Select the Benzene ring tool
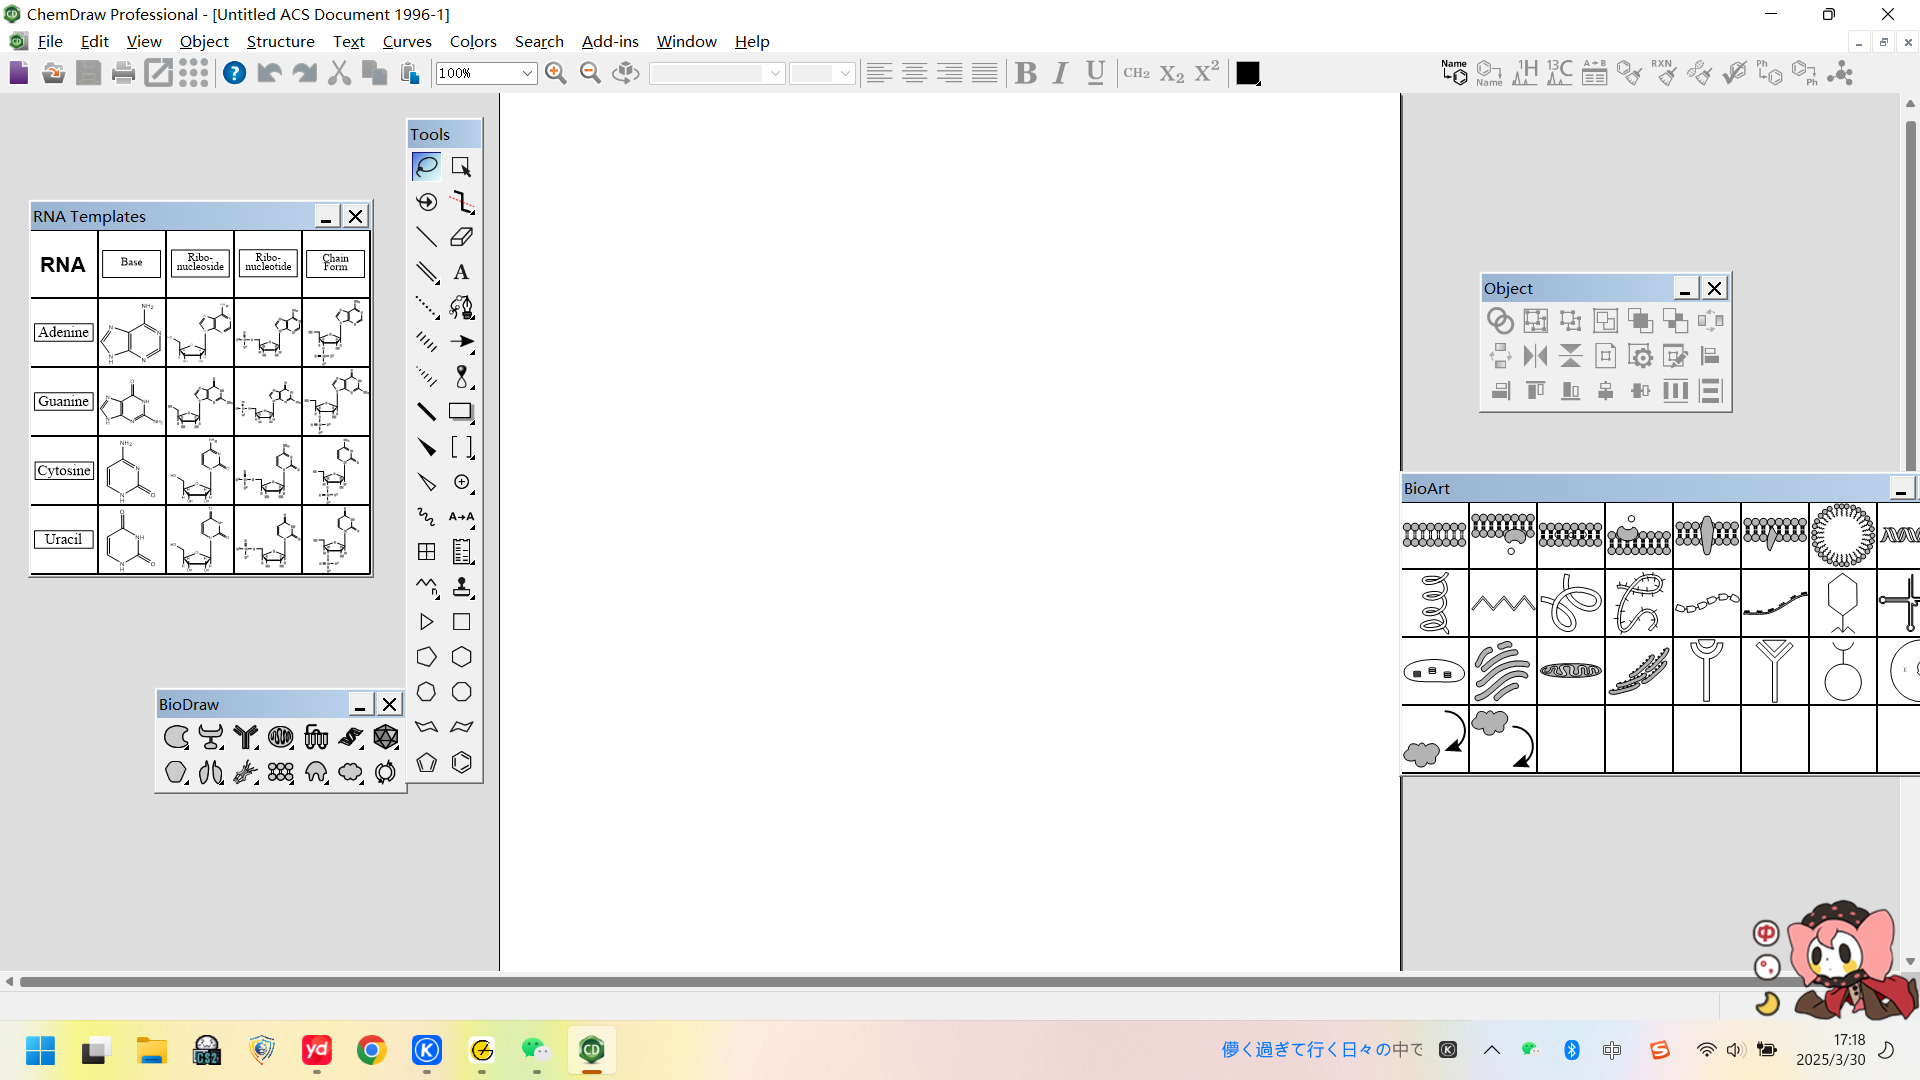Viewport: 1920px width, 1080px height. click(461, 763)
